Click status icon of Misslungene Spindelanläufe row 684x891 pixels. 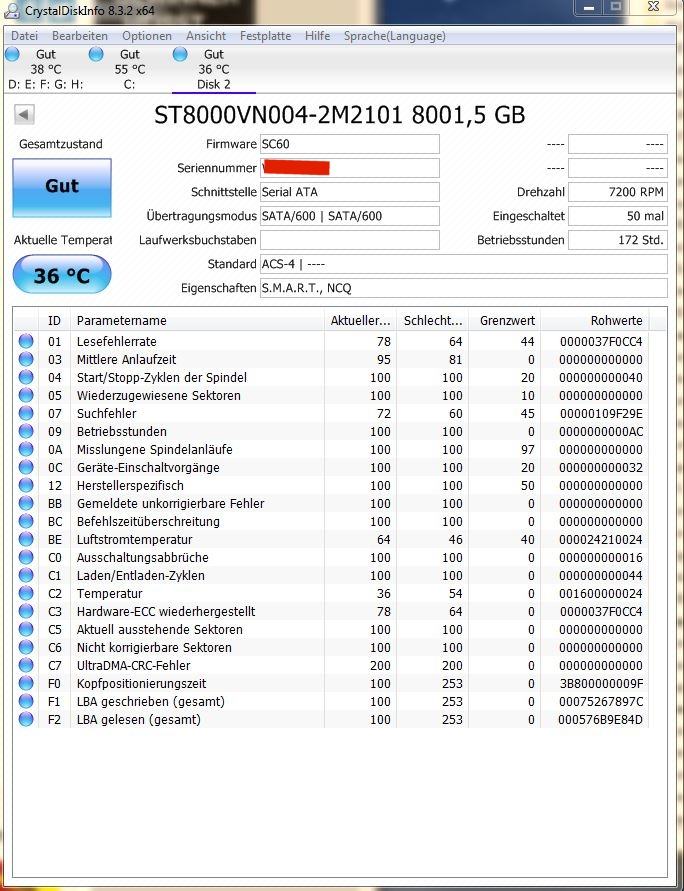pos(26,449)
